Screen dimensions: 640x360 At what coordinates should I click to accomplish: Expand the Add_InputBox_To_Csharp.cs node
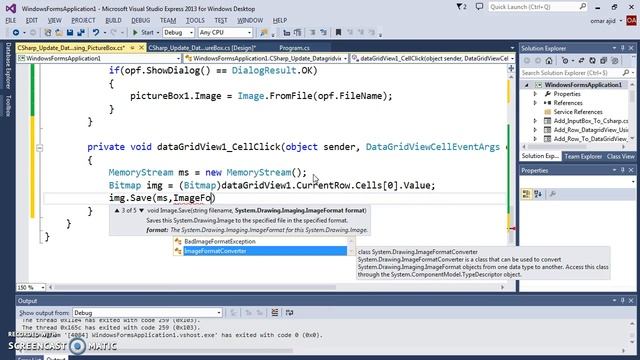click(536, 121)
